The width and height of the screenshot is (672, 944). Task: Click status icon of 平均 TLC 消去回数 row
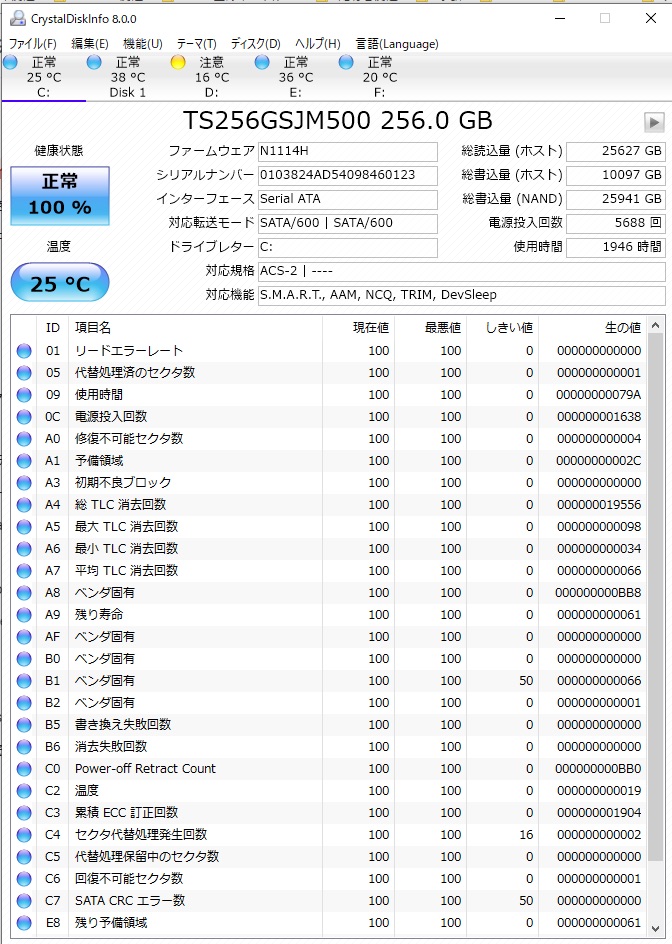(24, 571)
